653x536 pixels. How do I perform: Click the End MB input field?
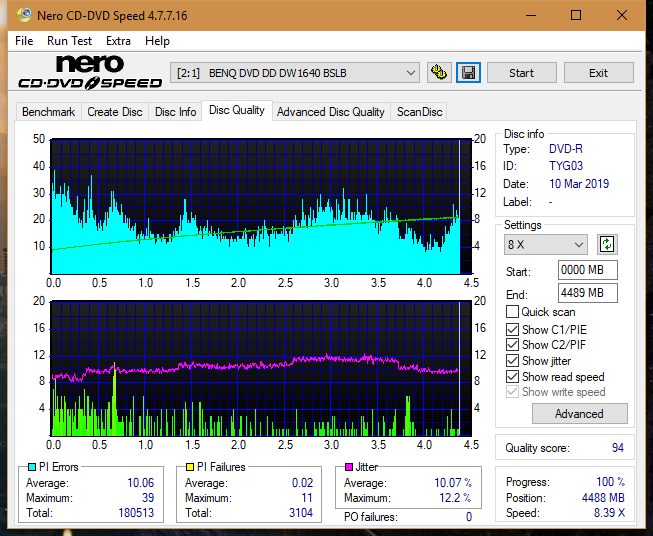(587, 293)
